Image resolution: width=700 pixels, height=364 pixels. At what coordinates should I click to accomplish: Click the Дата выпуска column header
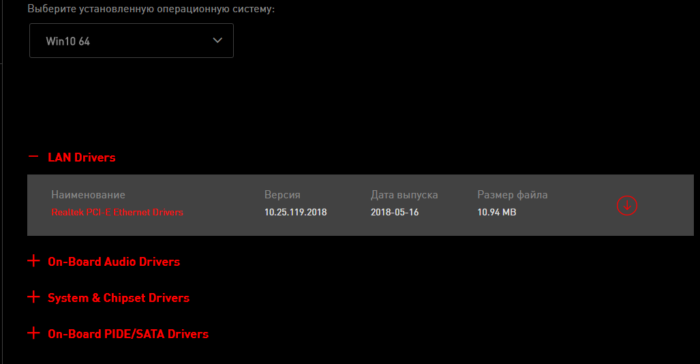click(404, 195)
